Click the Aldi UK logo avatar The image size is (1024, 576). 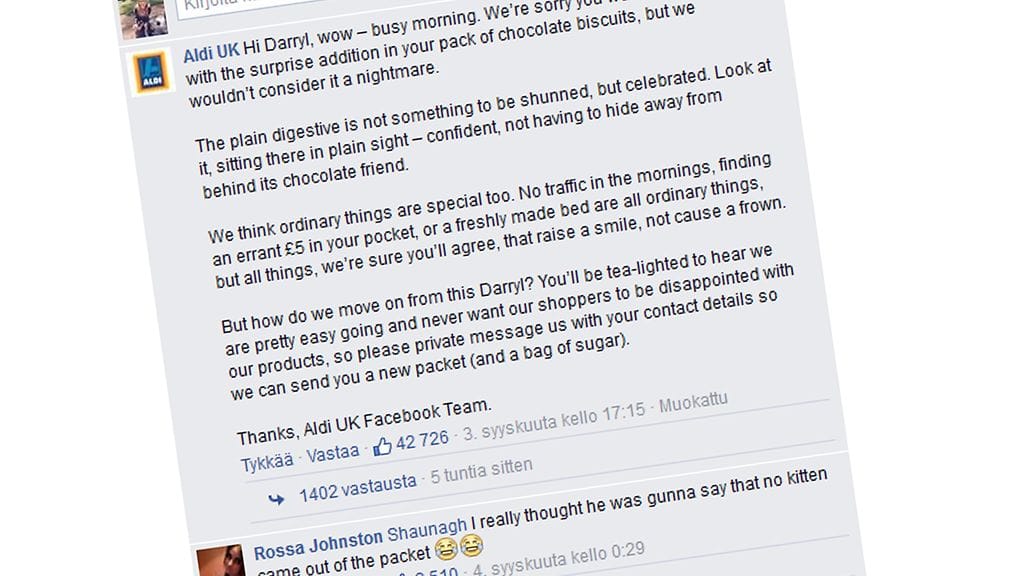[151, 72]
